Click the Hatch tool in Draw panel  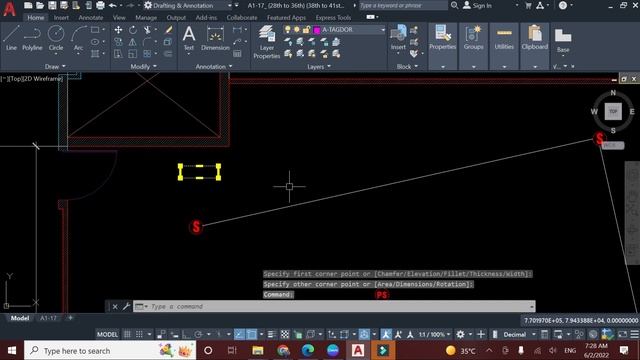[x=95, y=54]
